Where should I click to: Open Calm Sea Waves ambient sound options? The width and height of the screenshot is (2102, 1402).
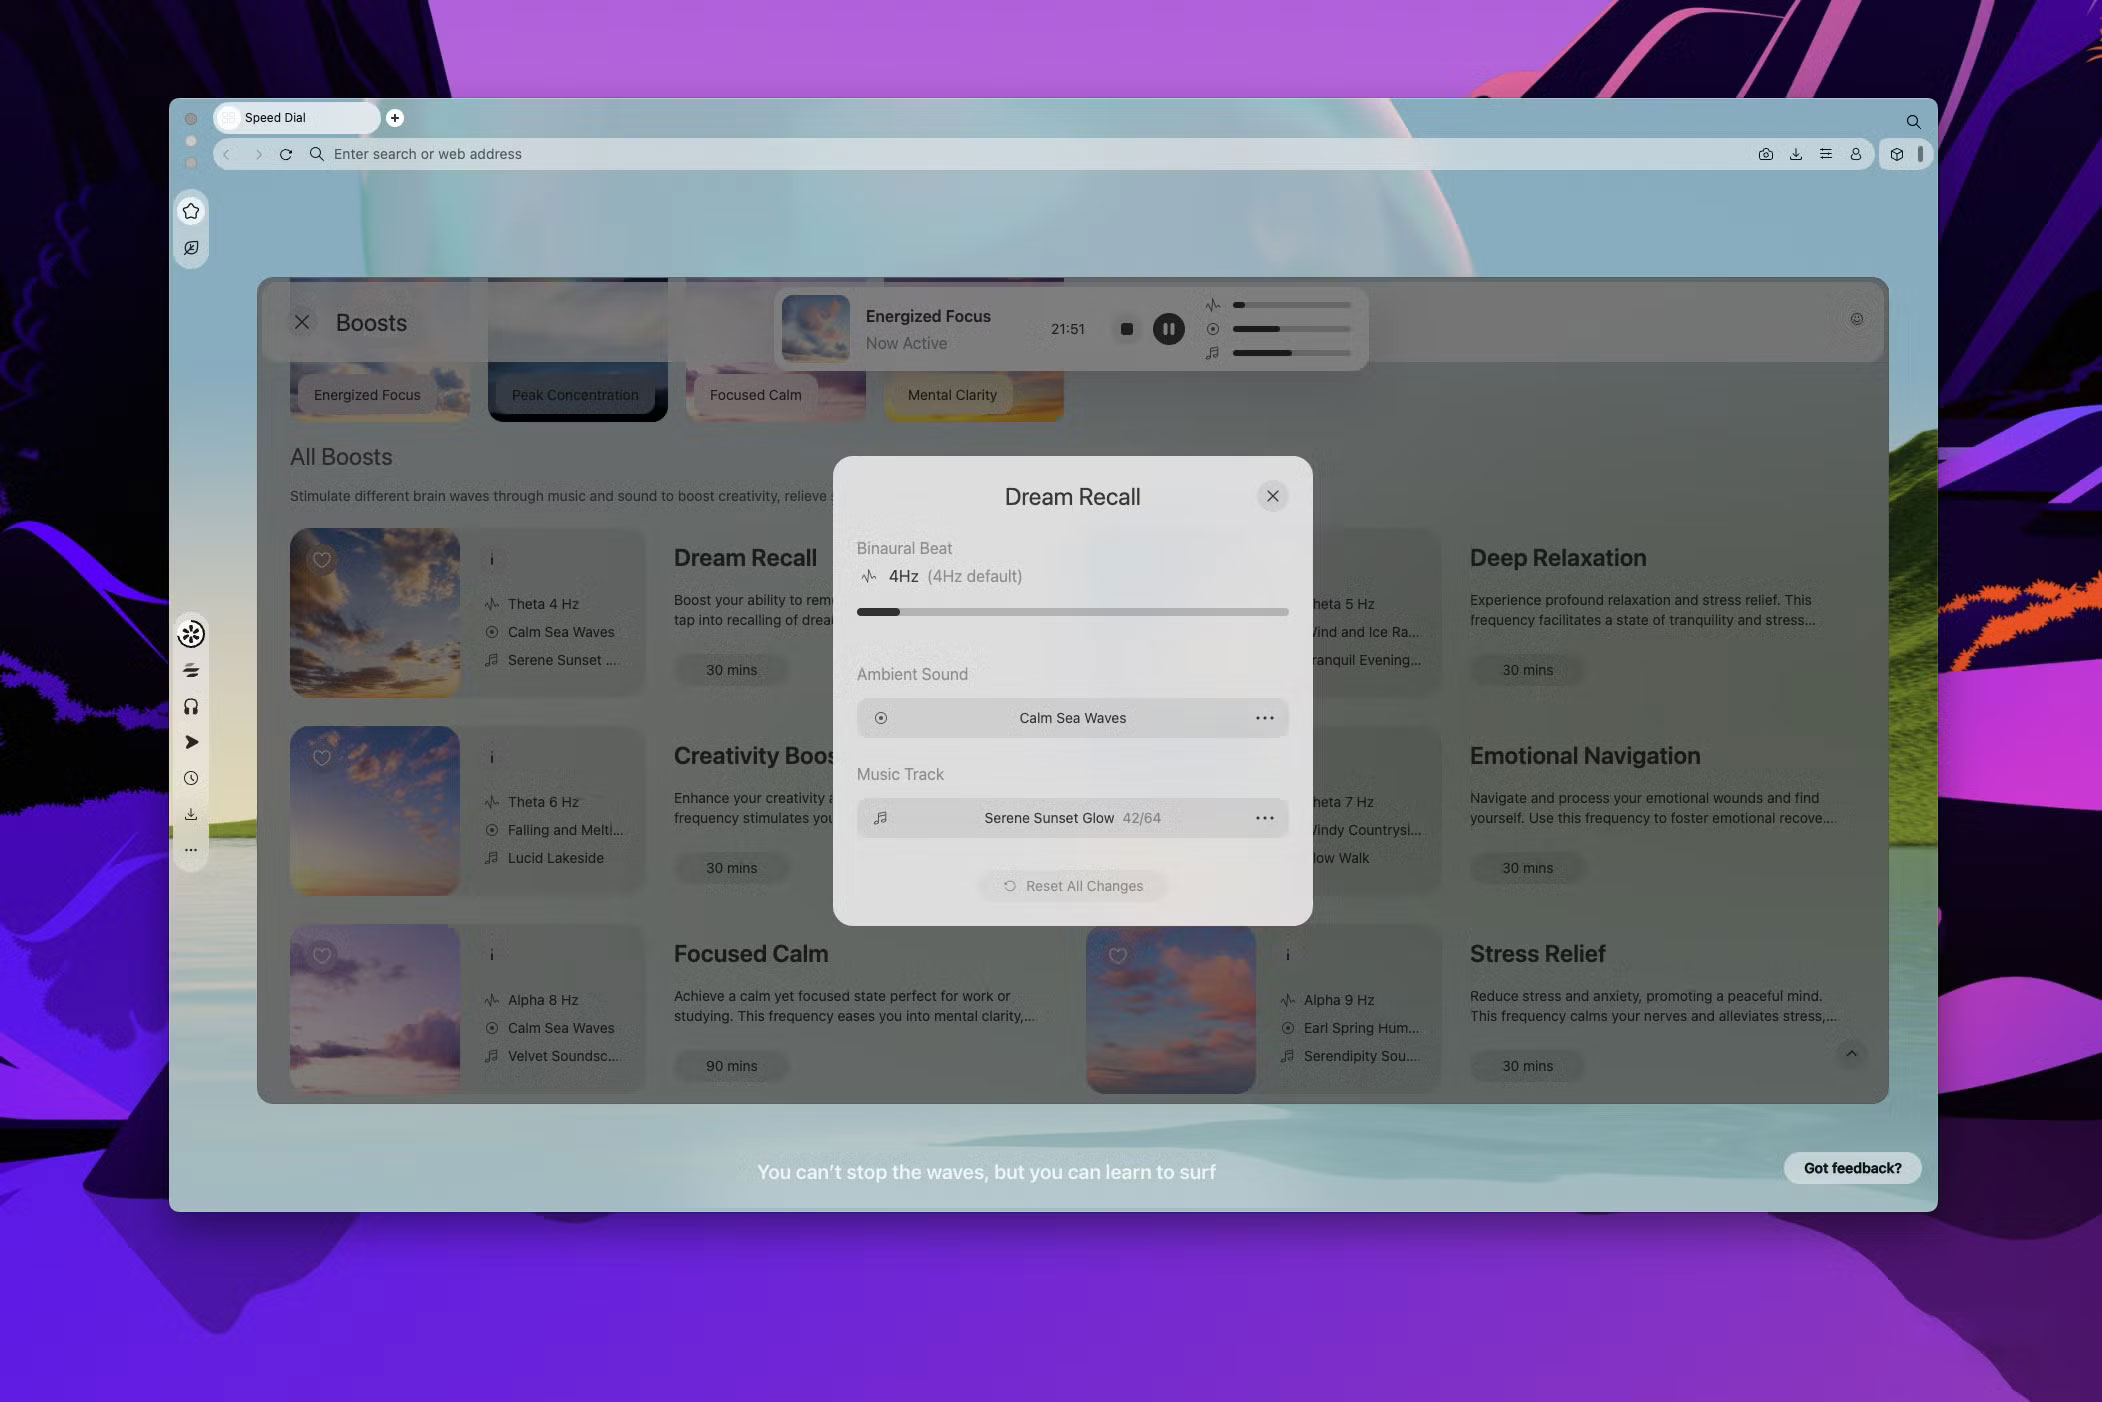[1264, 718]
